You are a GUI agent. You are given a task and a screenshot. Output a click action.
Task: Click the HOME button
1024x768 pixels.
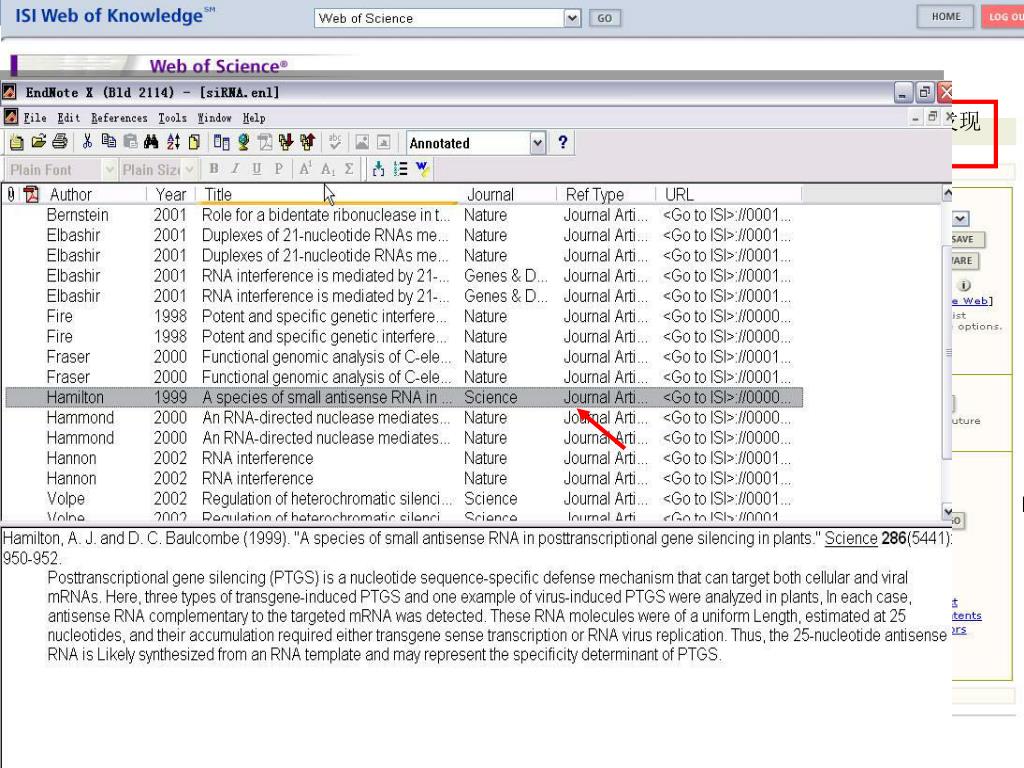(x=946, y=16)
